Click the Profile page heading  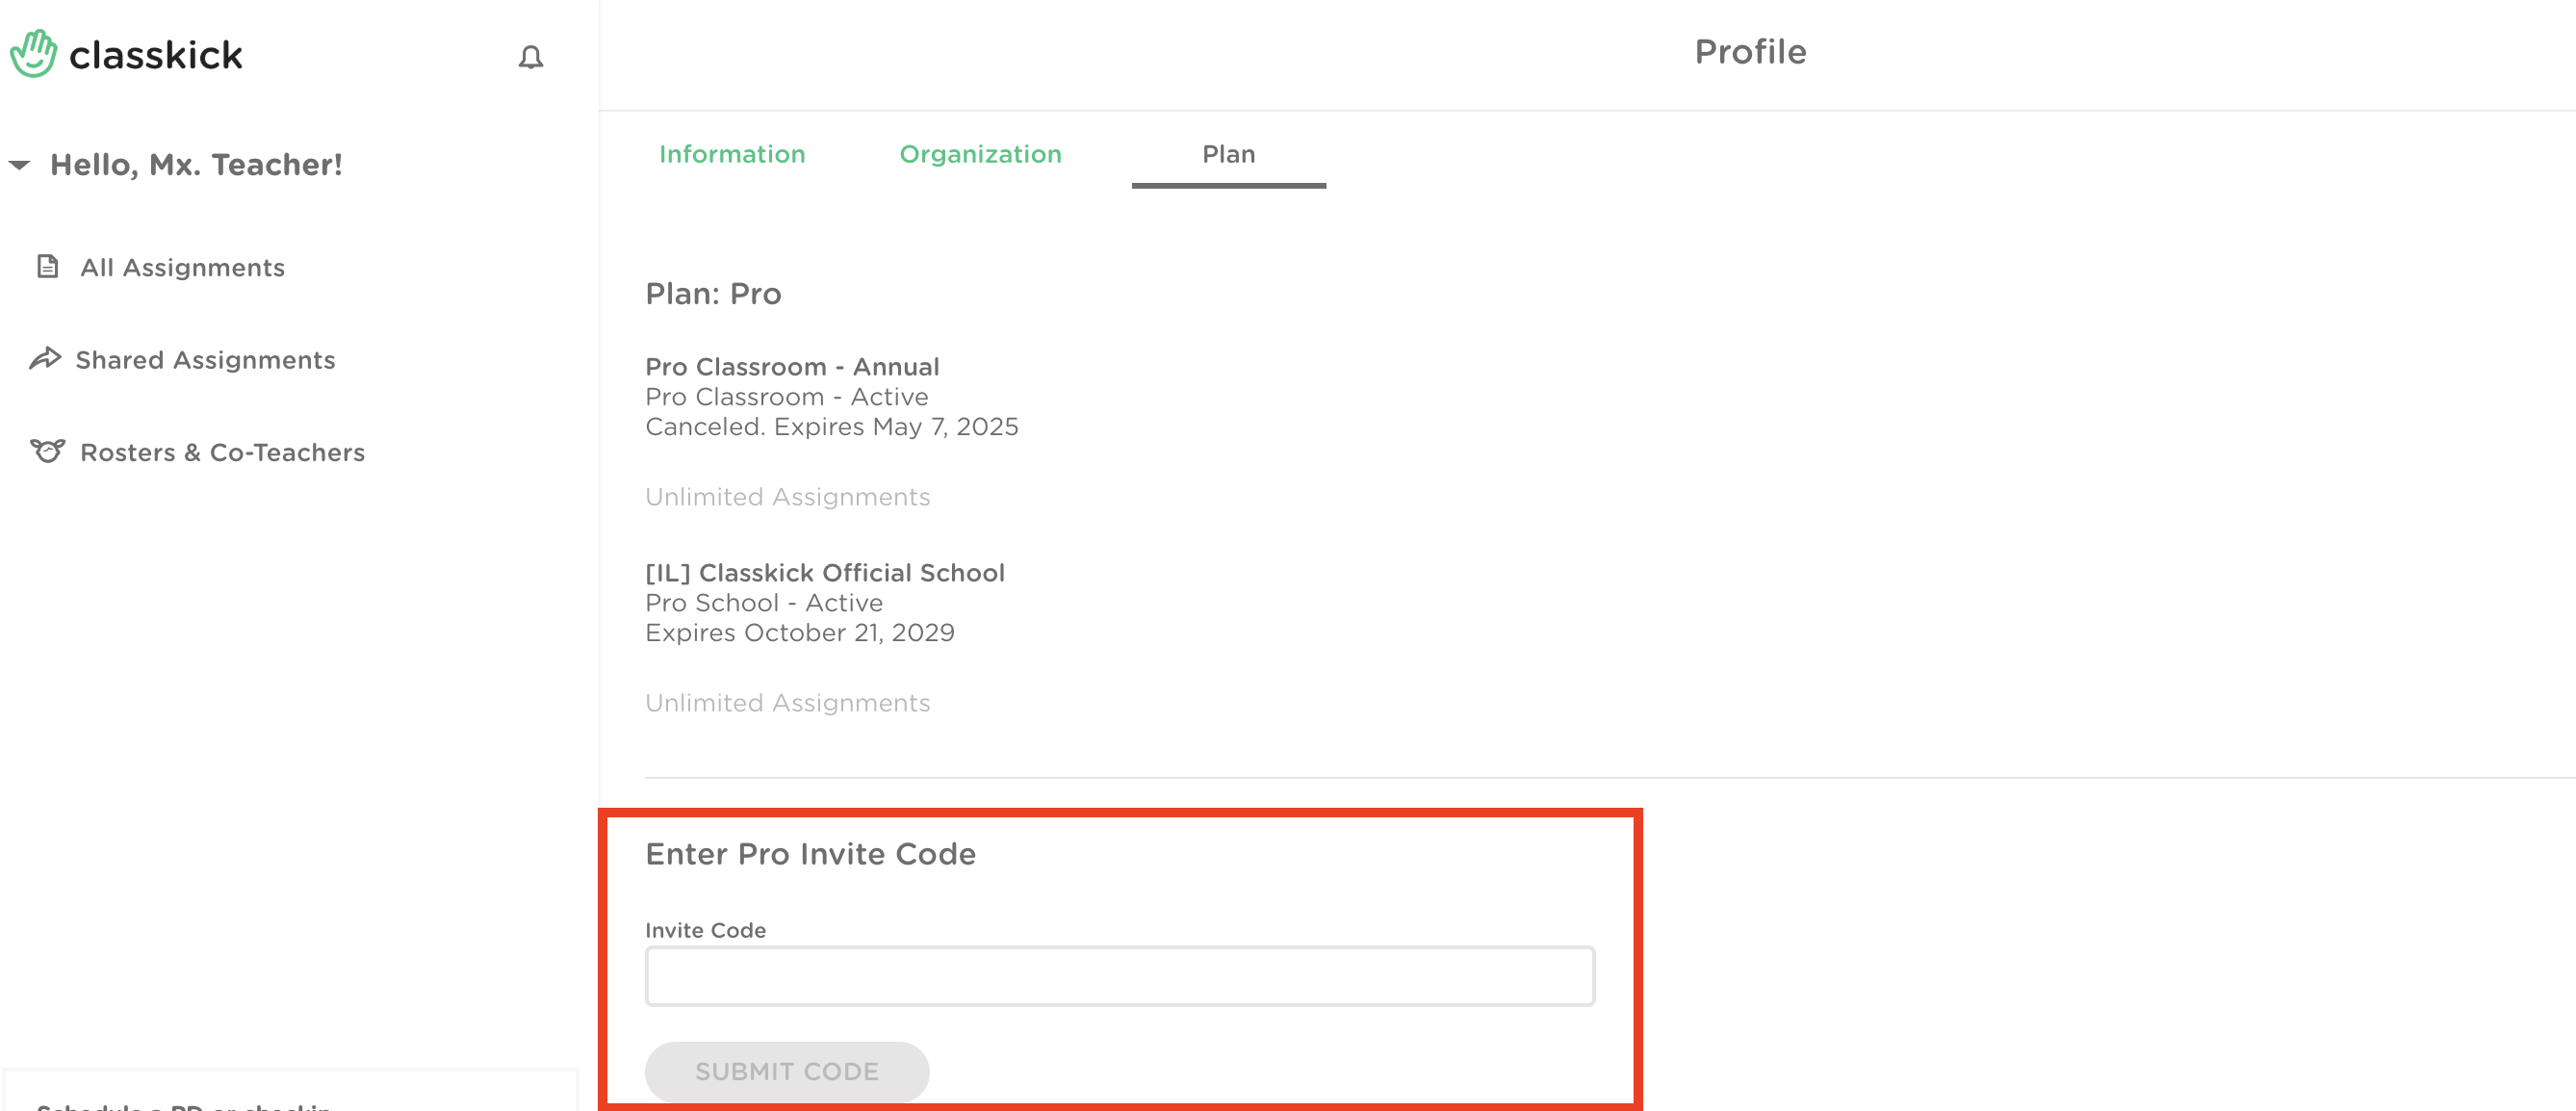coord(1749,52)
